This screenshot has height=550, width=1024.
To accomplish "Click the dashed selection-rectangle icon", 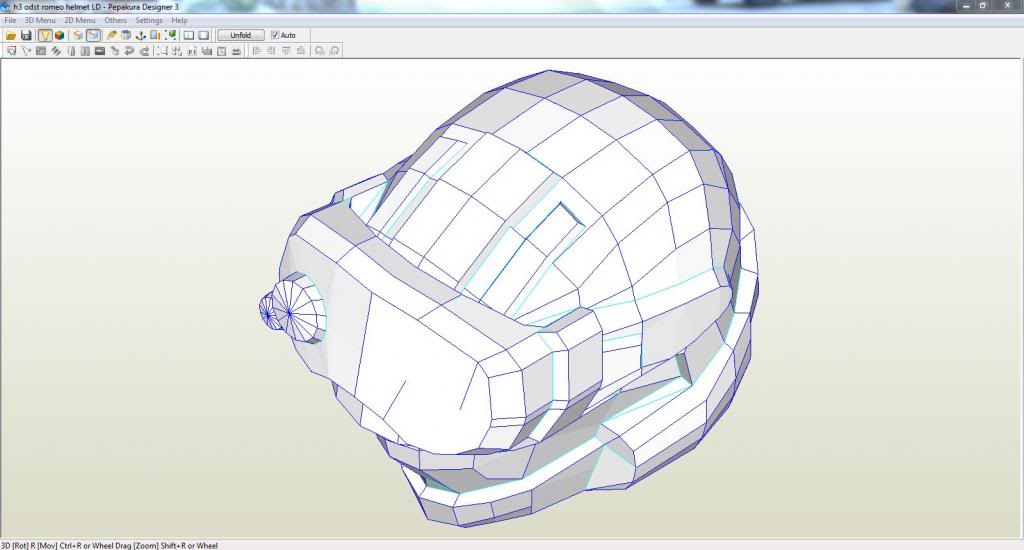I will 163,51.
